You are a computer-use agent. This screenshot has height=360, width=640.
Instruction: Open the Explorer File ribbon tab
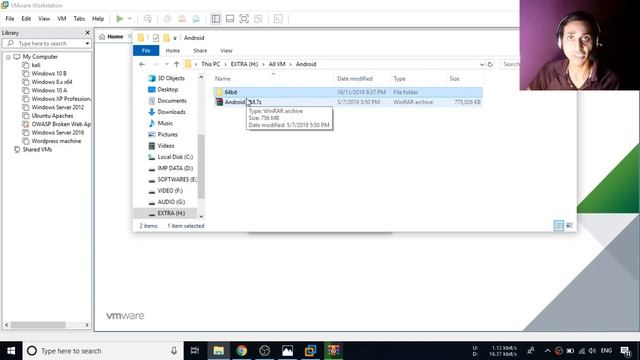[x=146, y=51]
